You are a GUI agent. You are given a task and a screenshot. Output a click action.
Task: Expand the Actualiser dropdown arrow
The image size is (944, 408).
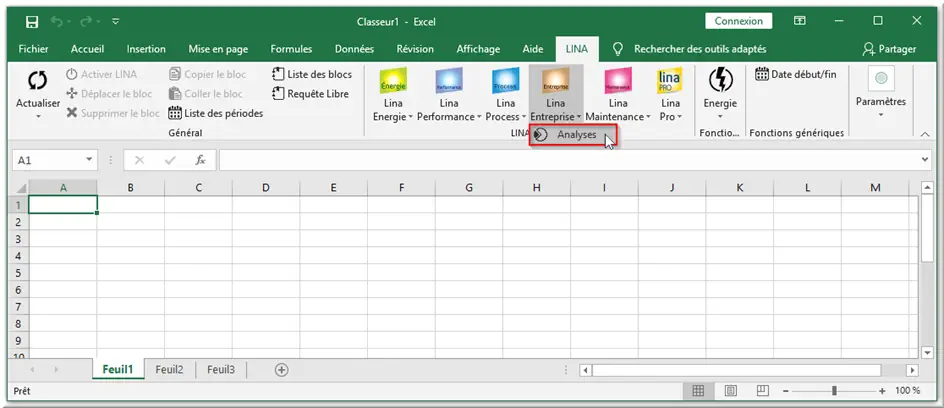(38, 116)
